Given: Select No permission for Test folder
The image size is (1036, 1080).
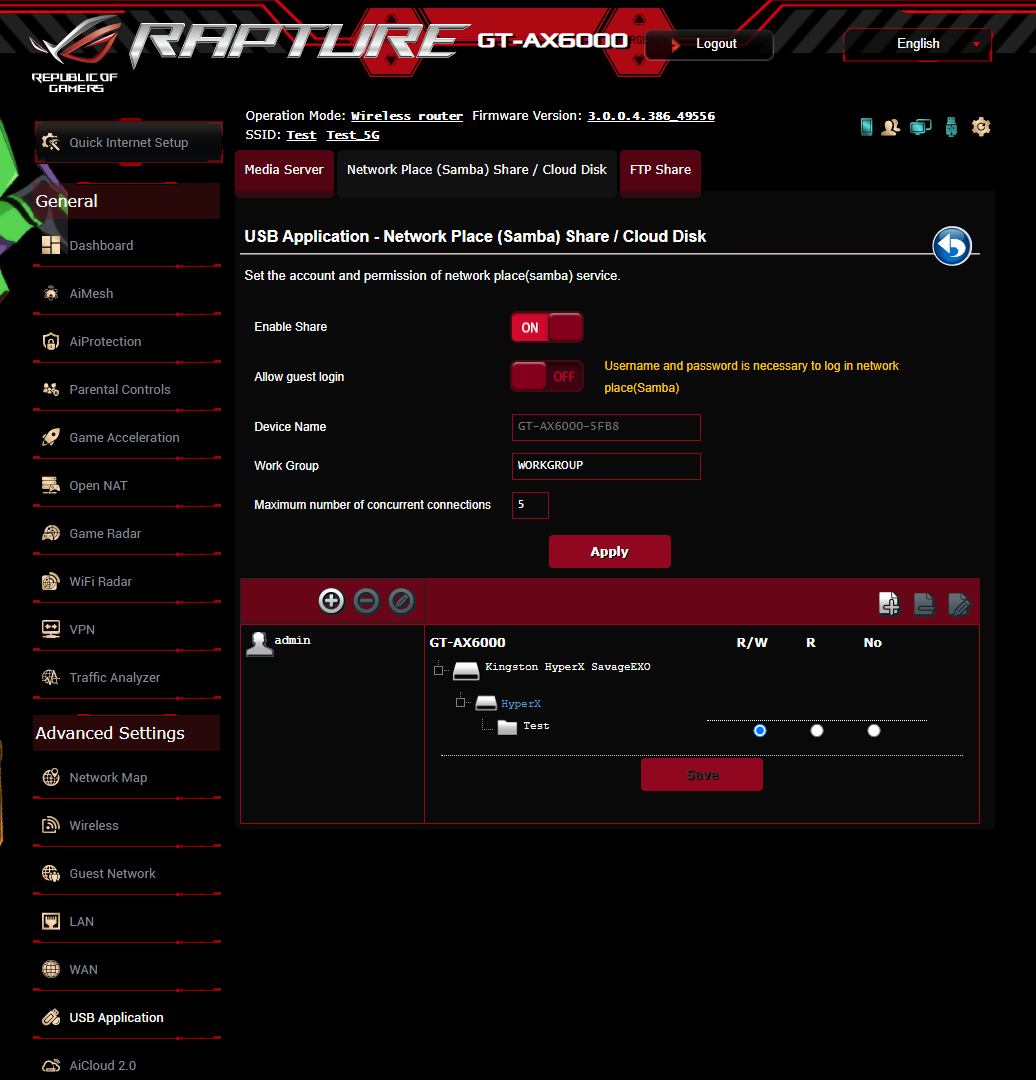Looking at the screenshot, I should coord(874,731).
